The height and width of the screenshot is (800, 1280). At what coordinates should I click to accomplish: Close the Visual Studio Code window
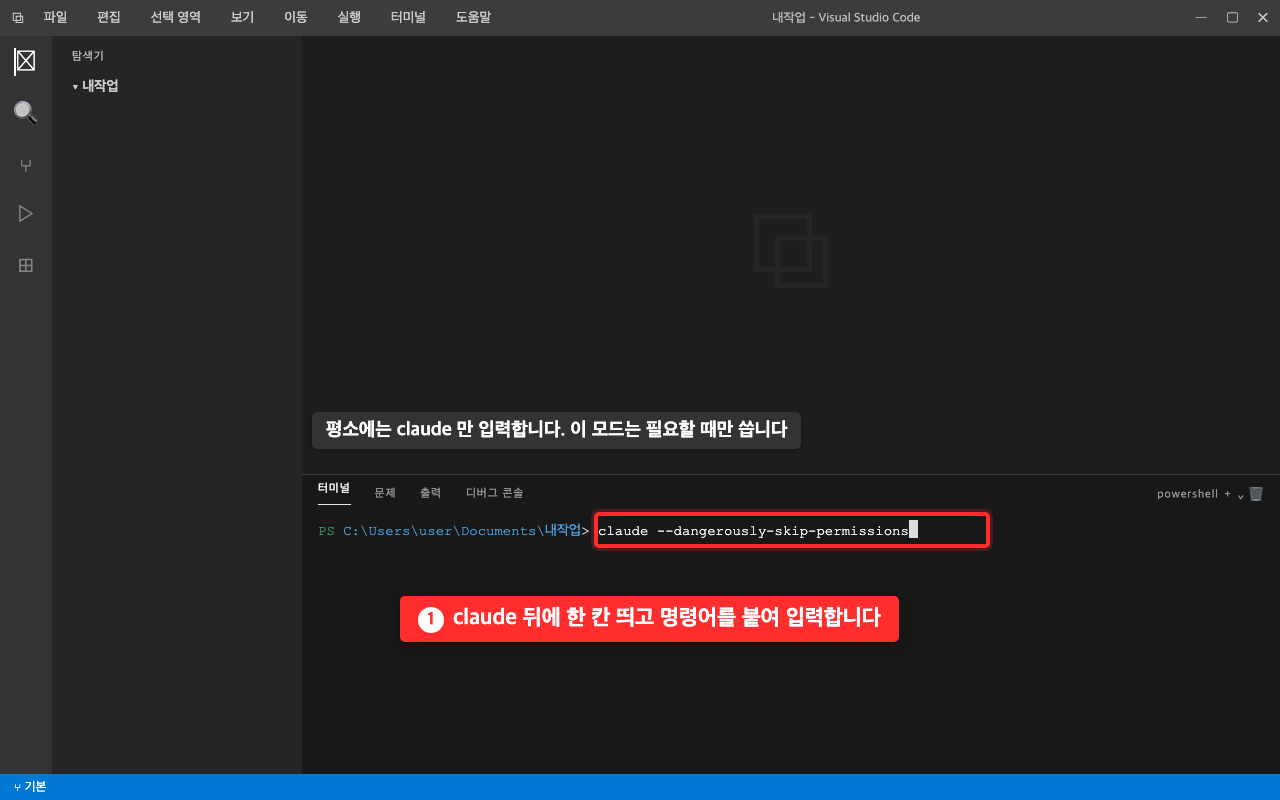[x=1263, y=17]
